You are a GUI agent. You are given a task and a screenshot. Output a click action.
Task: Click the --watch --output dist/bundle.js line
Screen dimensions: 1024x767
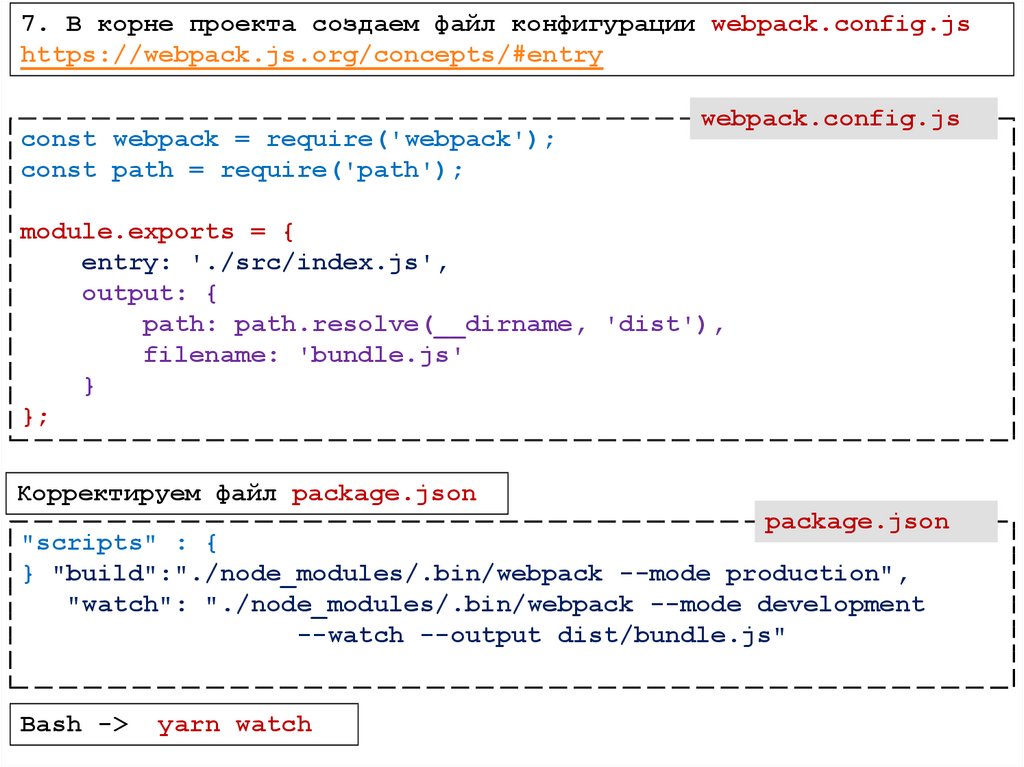coord(541,635)
